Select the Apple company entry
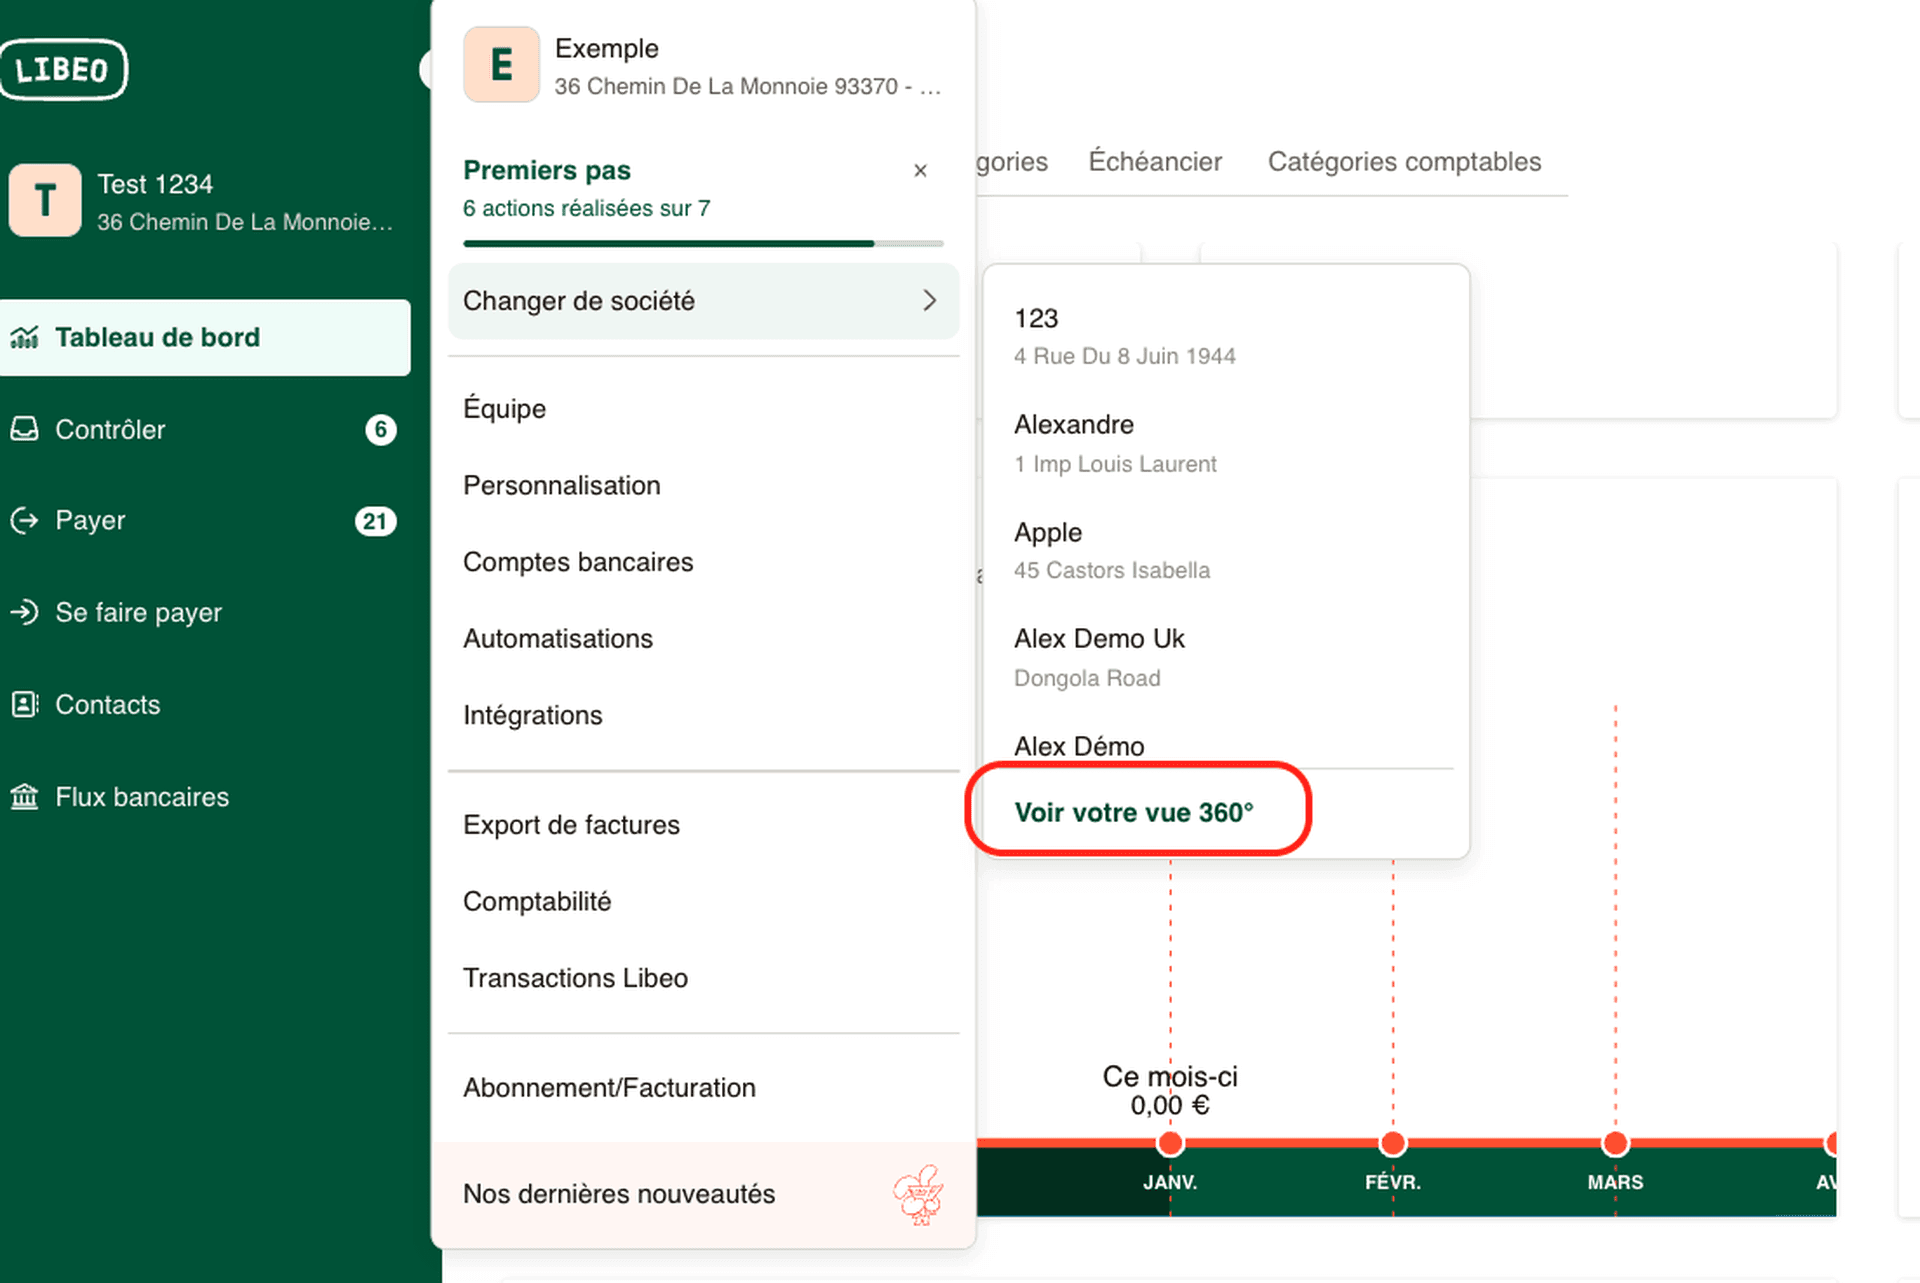Screen dimensions: 1920x1283 tap(1048, 532)
